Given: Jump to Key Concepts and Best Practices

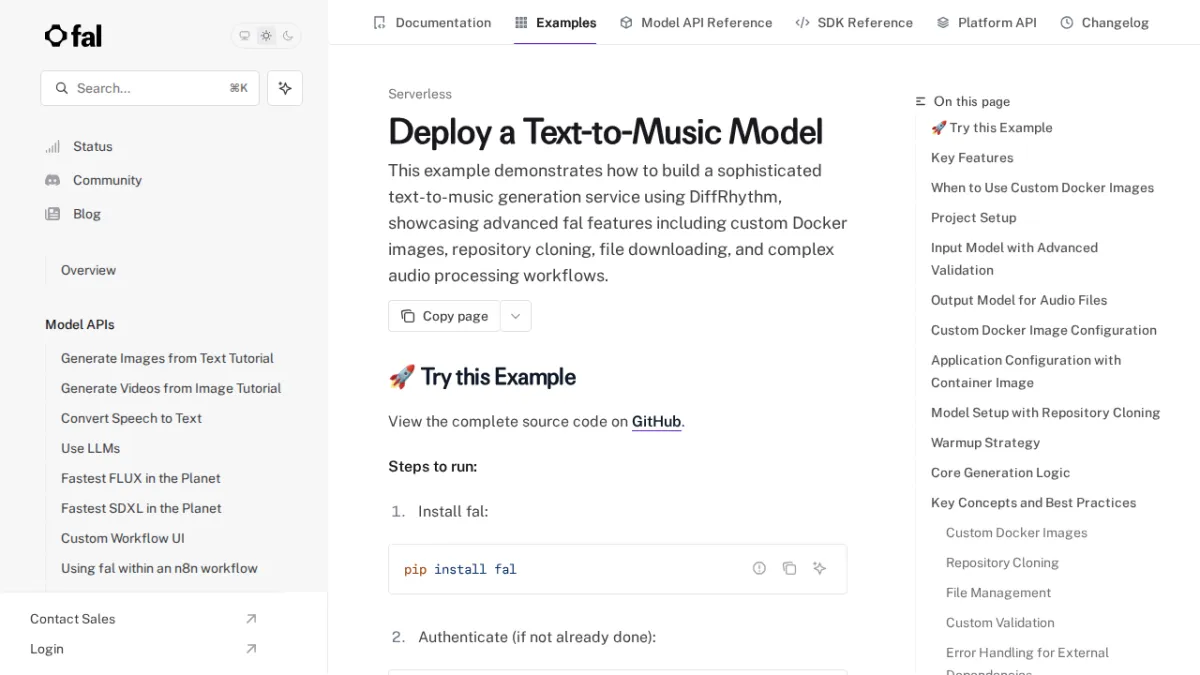Looking at the screenshot, I should tap(1033, 502).
